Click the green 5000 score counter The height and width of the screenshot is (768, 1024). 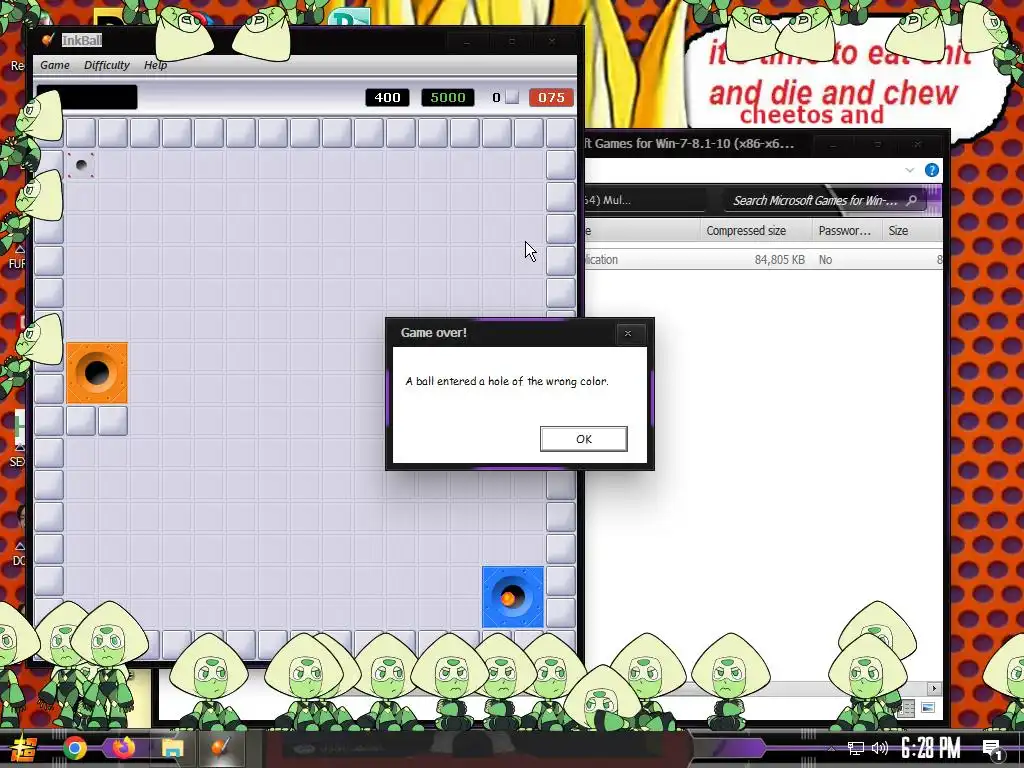point(448,97)
